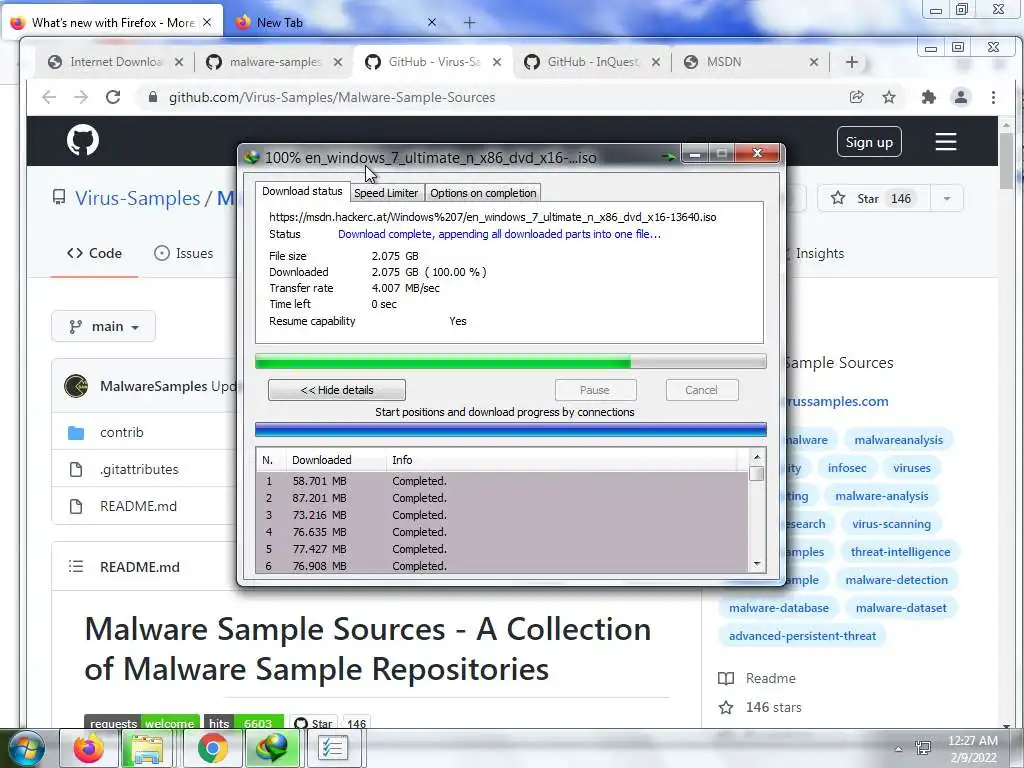Click the Pause button in IDM
The width and height of the screenshot is (1024, 768).
(x=595, y=390)
